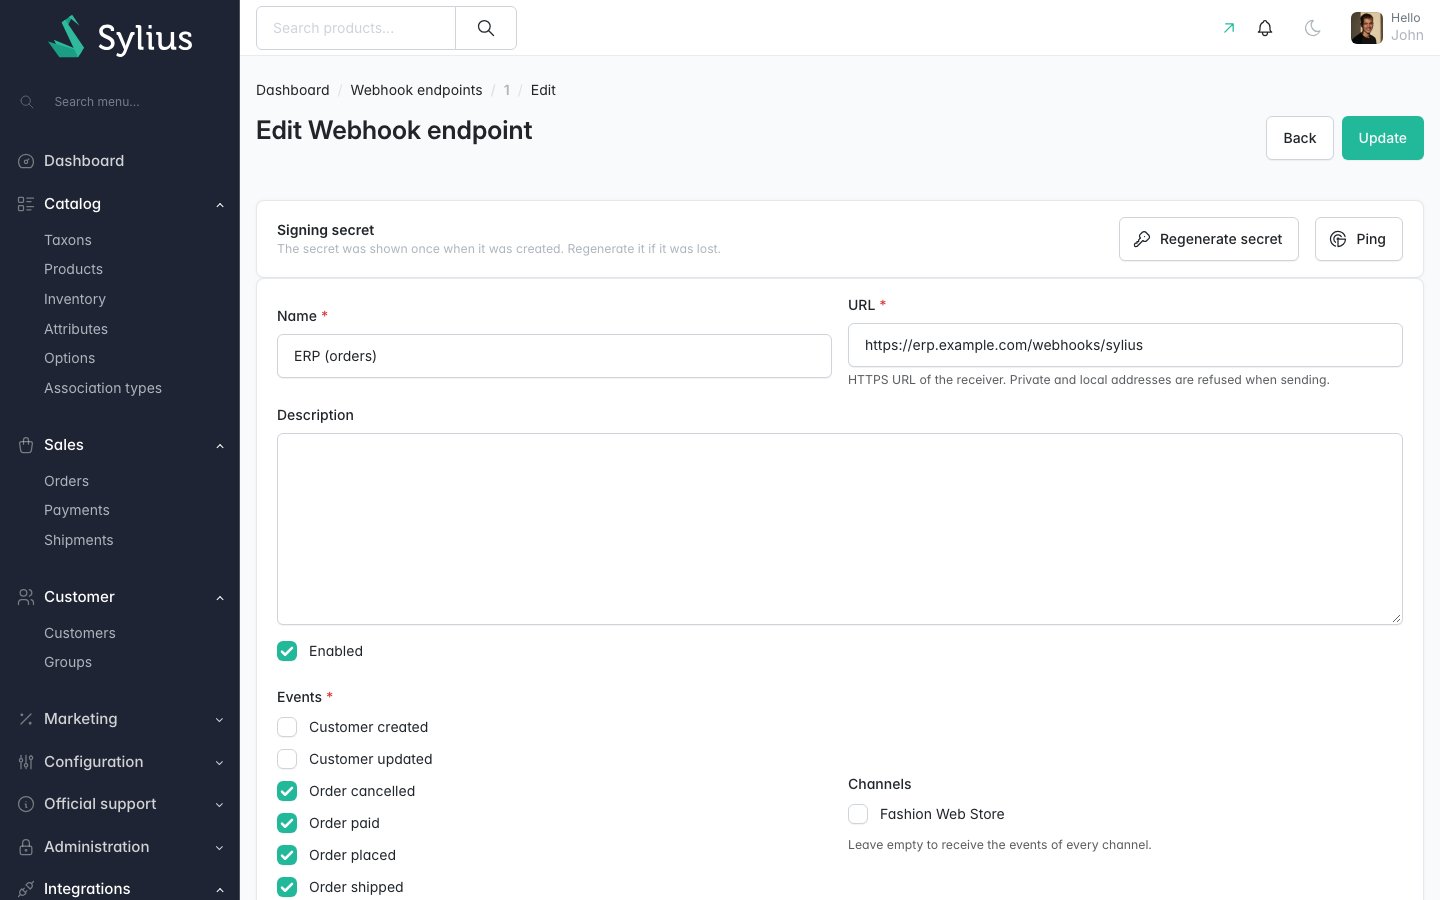Toggle dark mode moon icon

click(x=1313, y=28)
